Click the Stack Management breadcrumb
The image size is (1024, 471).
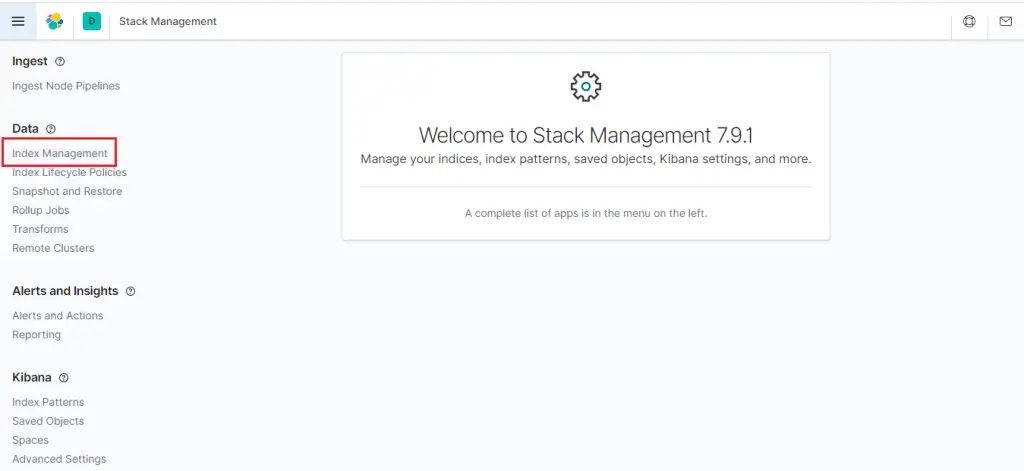(x=168, y=22)
